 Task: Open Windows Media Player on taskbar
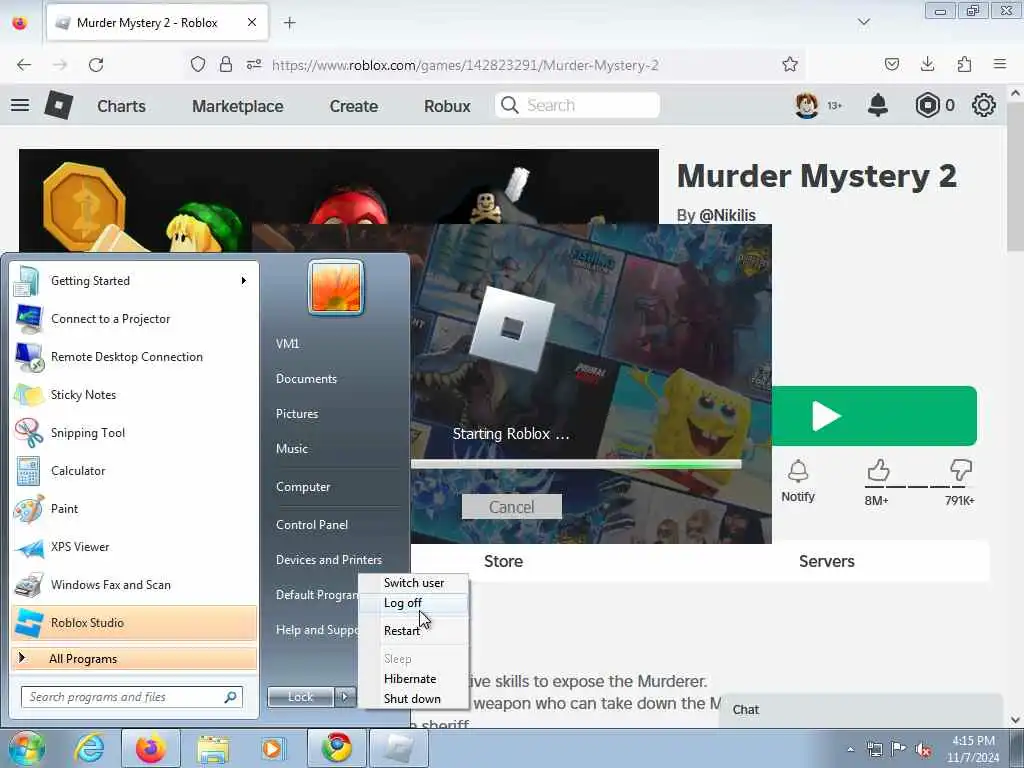(272, 748)
